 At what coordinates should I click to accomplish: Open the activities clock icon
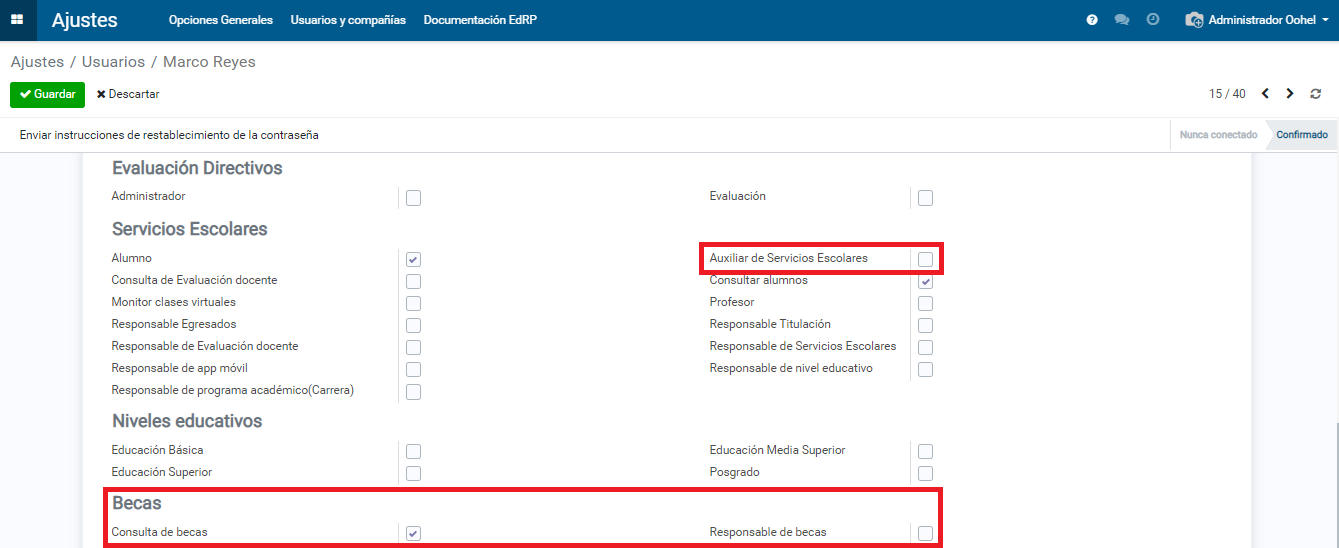tap(1153, 20)
